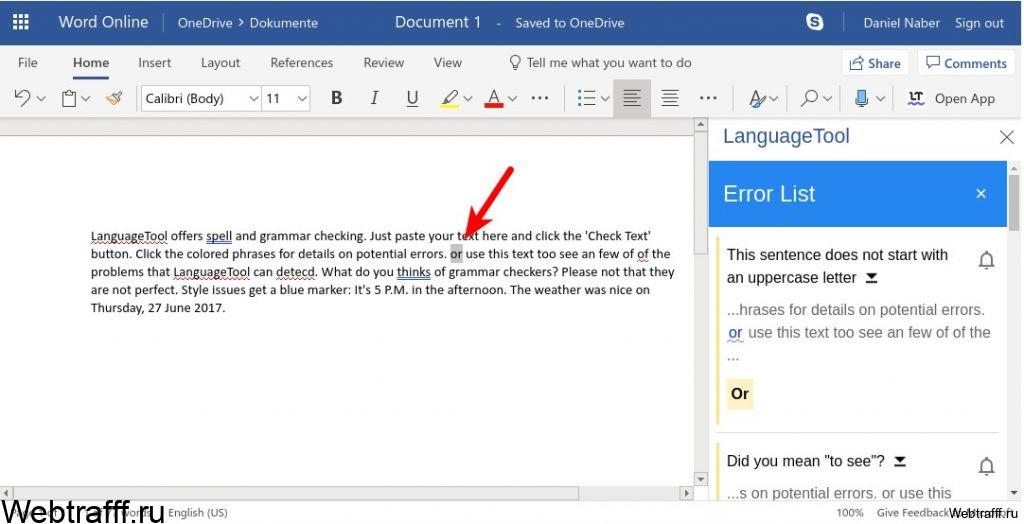Open the app launcher waffle icon
1024x524 pixels.
(x=21, y=22)
